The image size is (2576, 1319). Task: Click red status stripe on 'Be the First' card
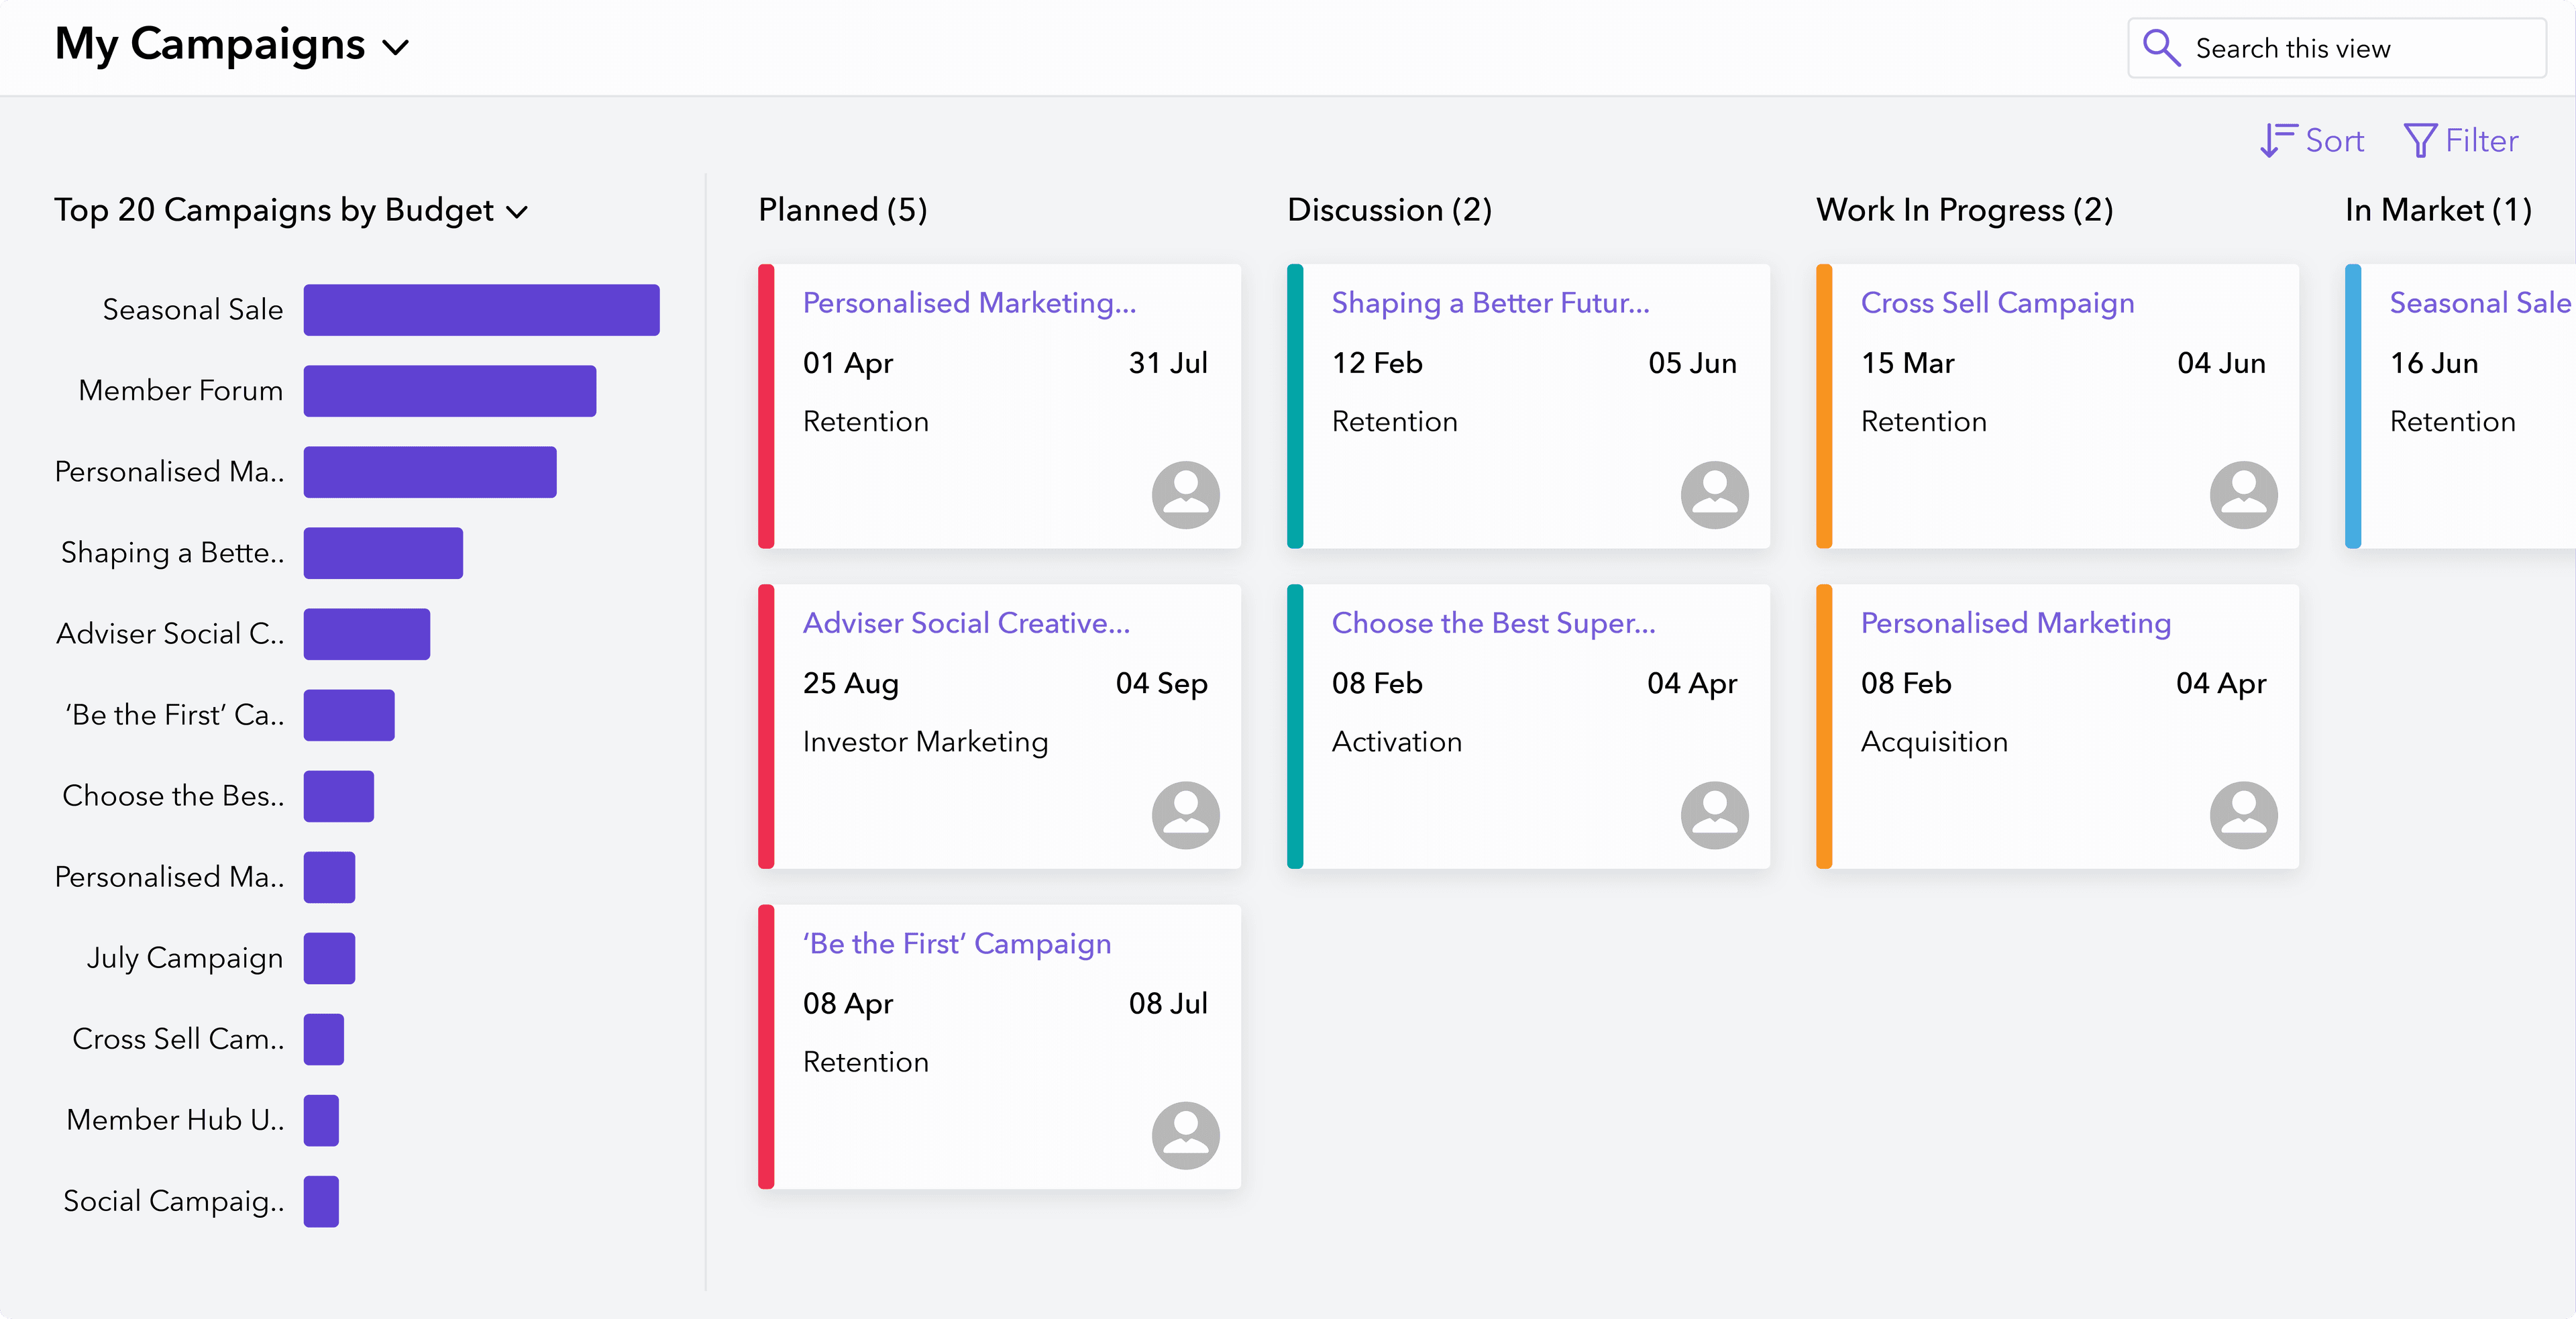[x=766, y=1046]
